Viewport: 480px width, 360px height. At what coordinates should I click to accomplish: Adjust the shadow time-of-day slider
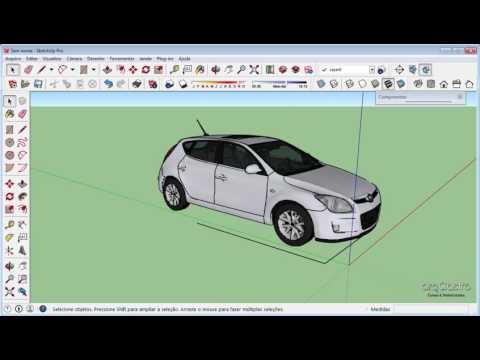(279, 82)
